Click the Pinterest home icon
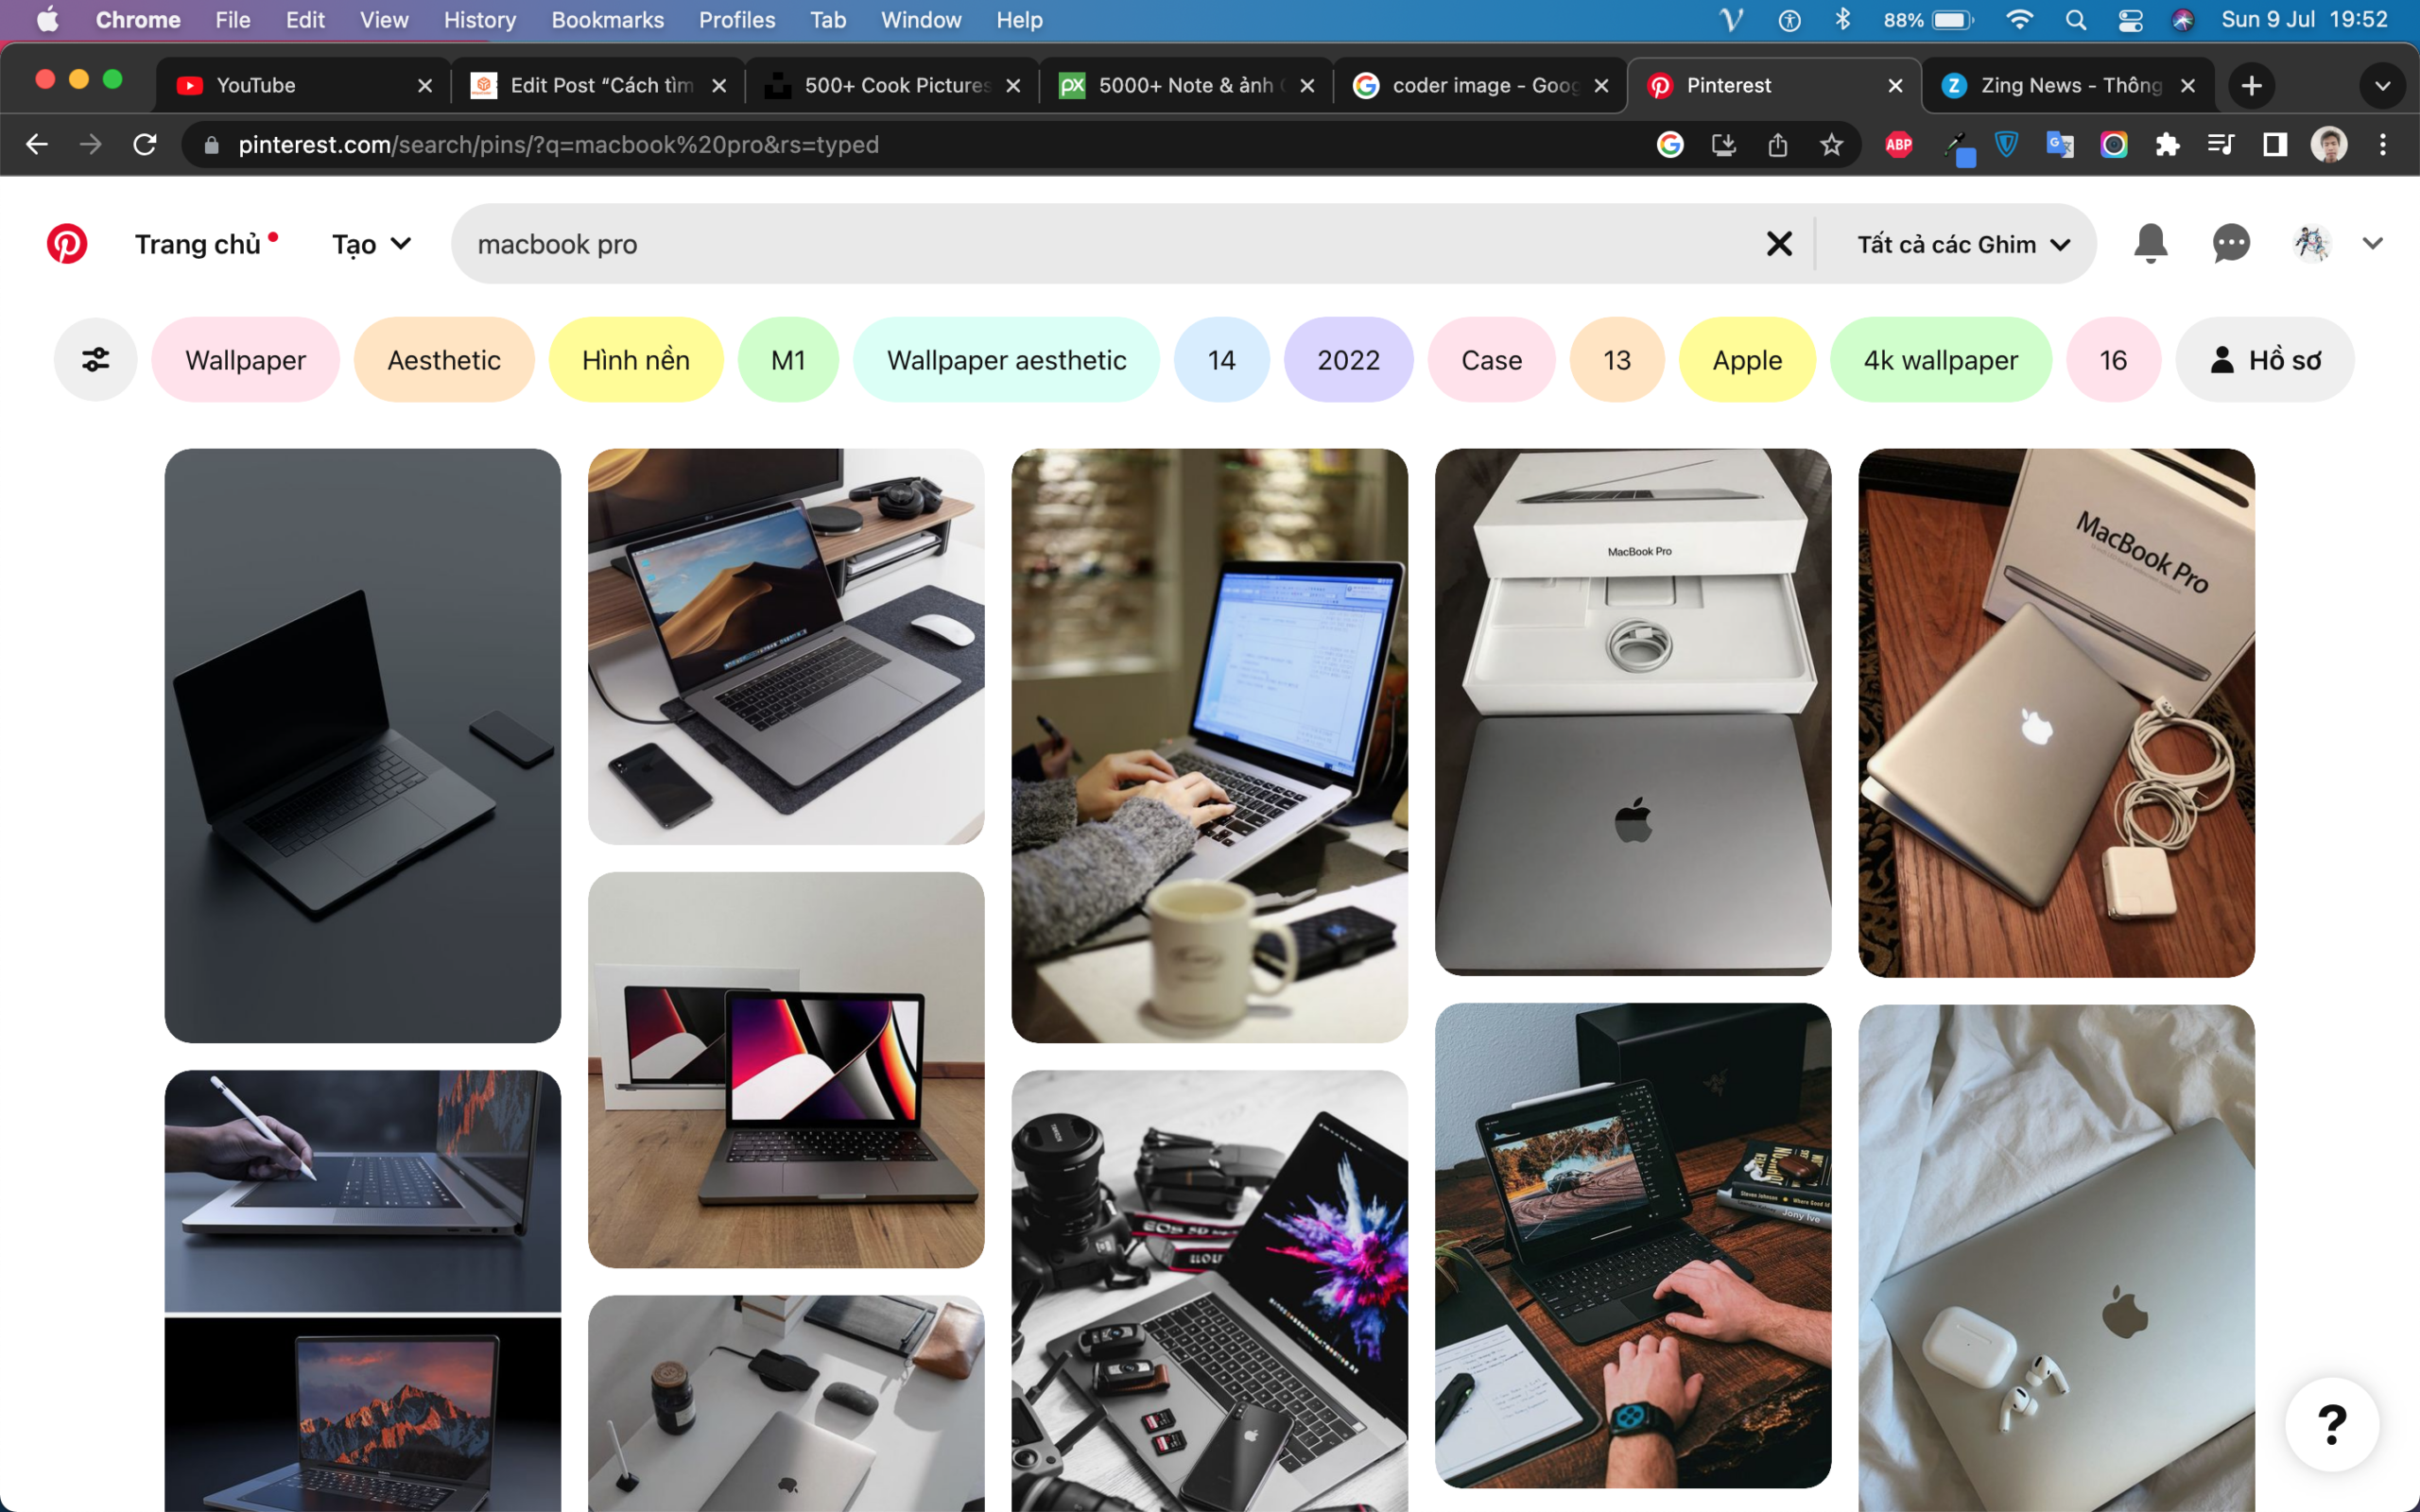This screenshot has width=2420, height=1512. point(64,244)
